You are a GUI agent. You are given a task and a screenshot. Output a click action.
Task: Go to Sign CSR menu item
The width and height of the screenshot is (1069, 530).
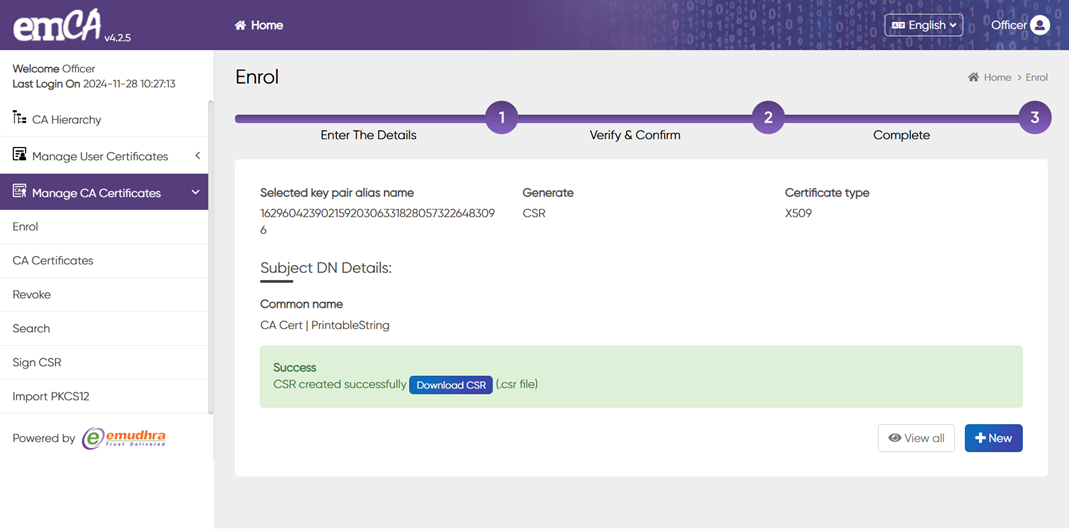[37, 363]
